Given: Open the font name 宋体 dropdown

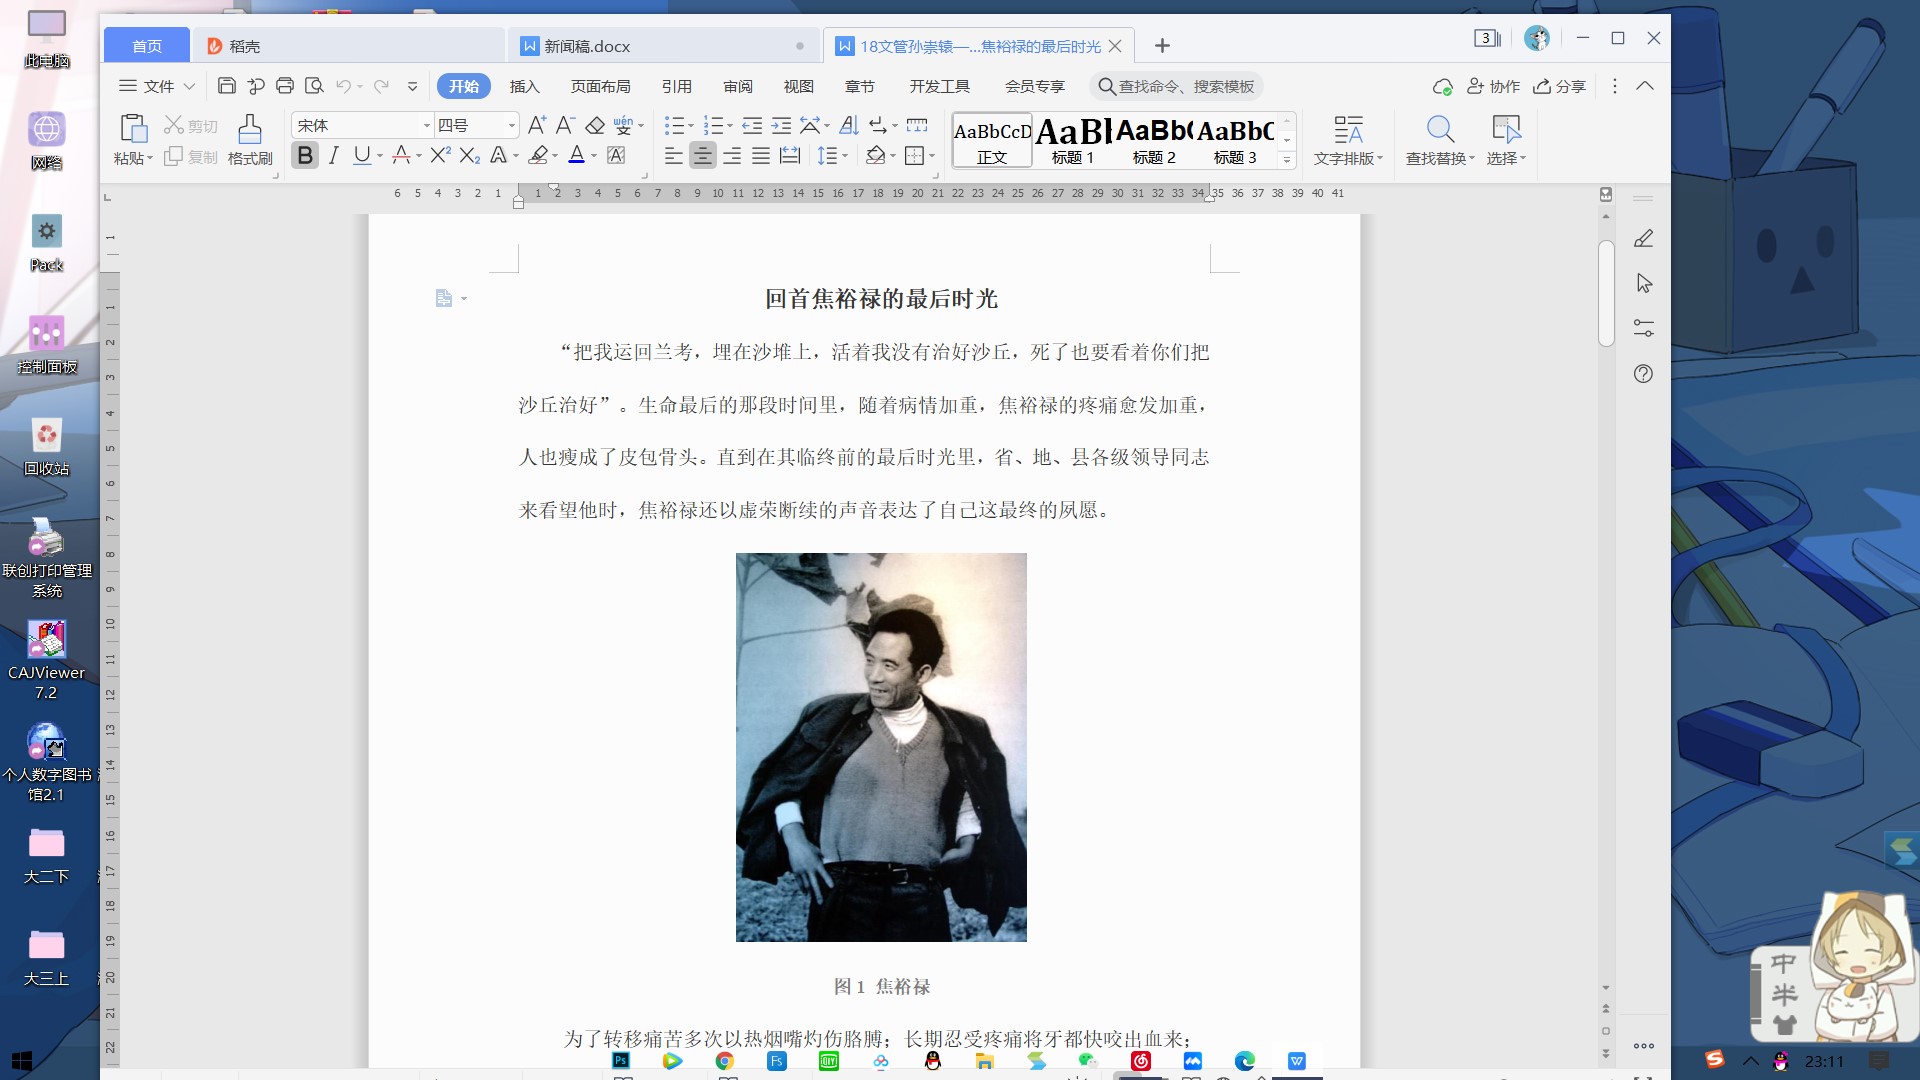Looking at the screenshot, I should coord(427,125).
